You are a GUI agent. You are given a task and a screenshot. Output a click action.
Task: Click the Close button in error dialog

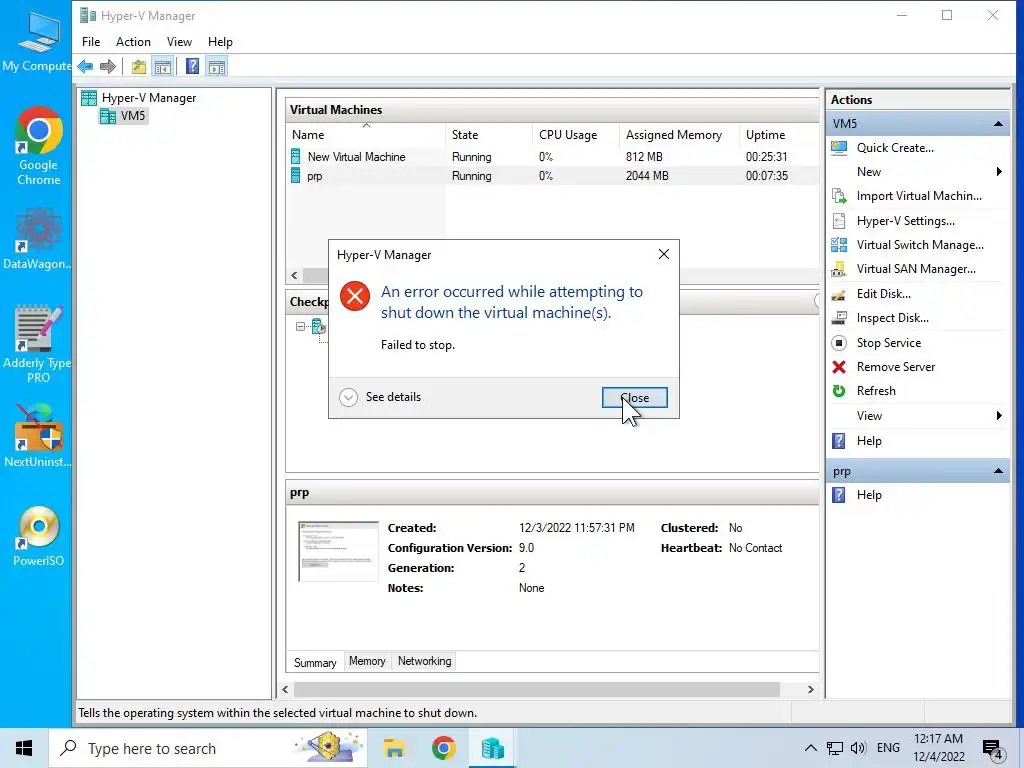pyautogui.click(x=635, y=398)
